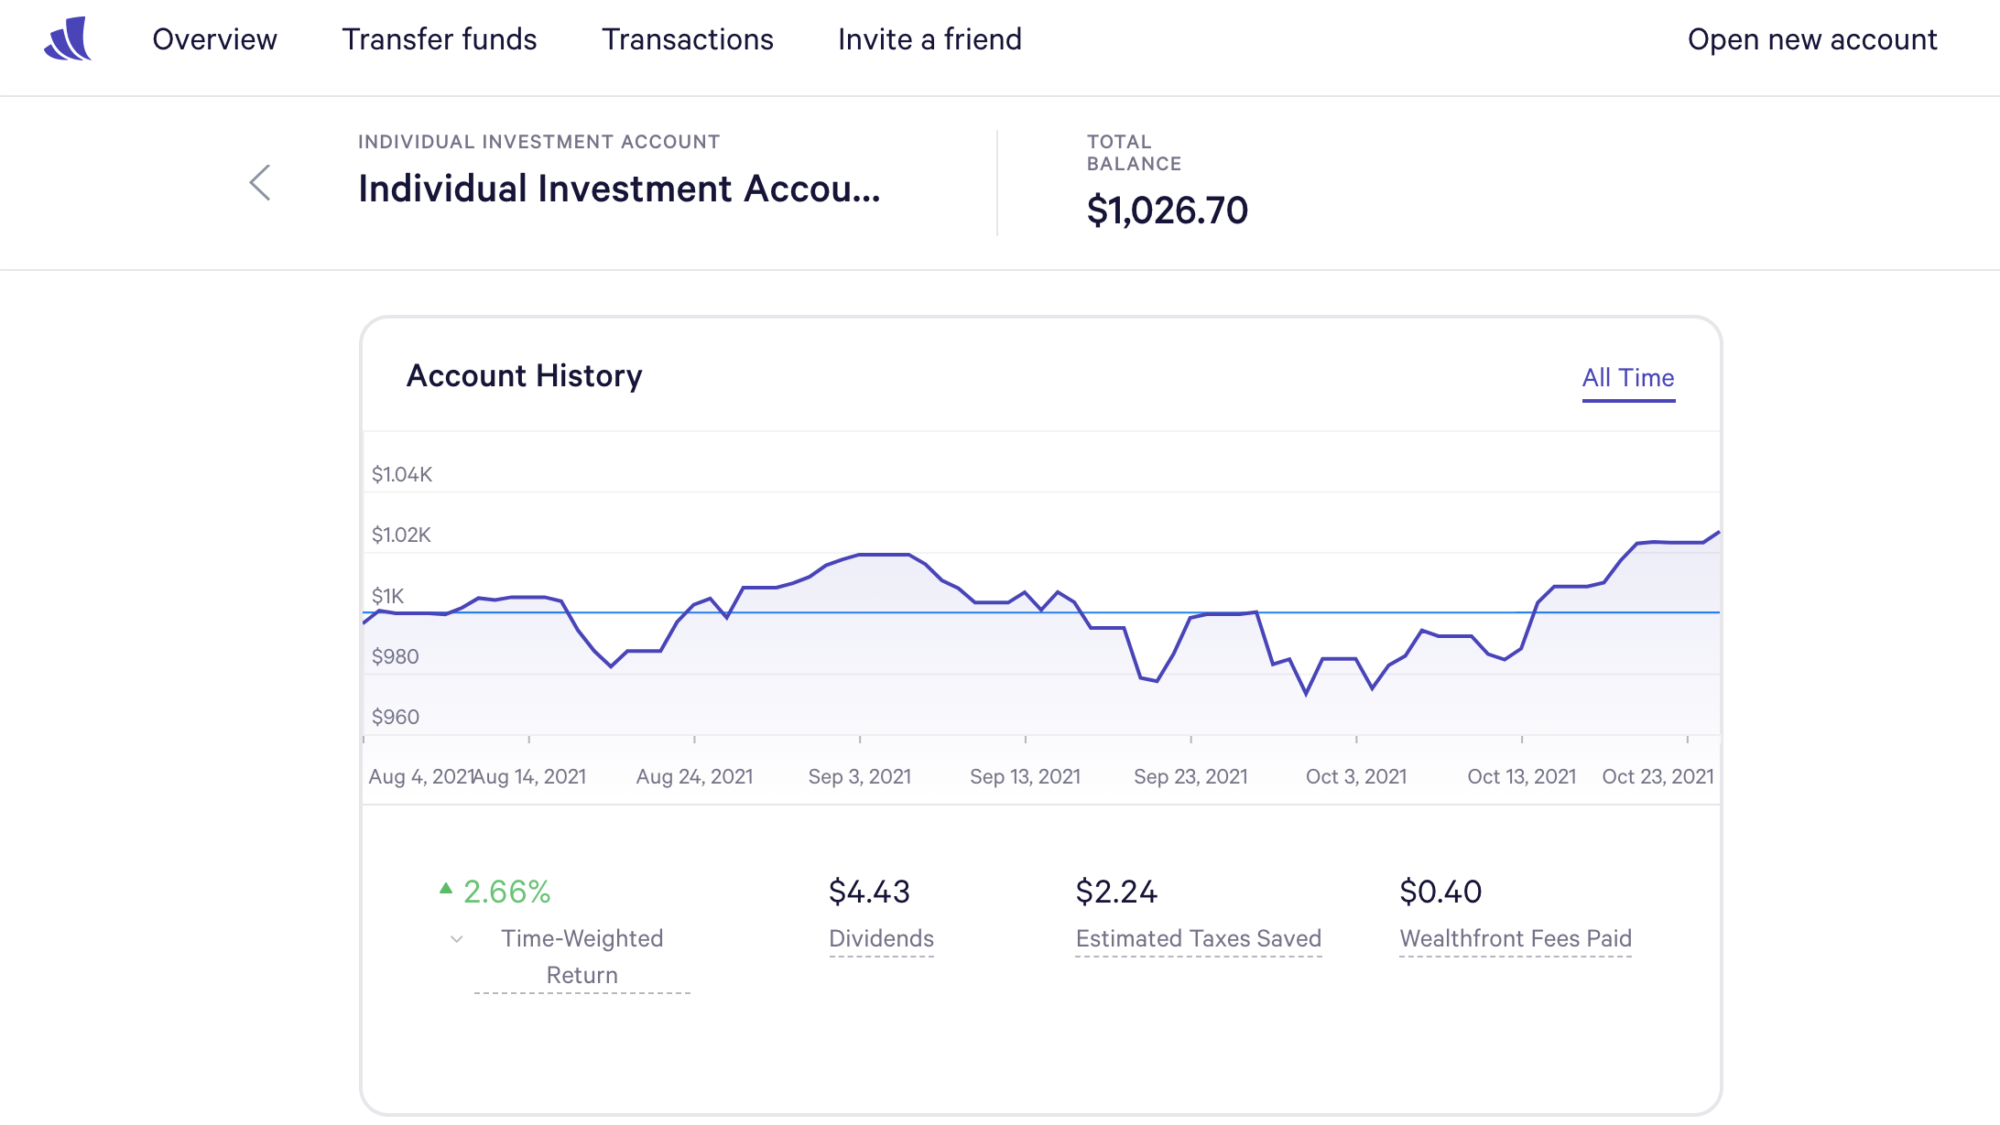The image size is (2000, 1125).
Task: Click the Sep 3, 2021 axis marker
Action: 859,776
